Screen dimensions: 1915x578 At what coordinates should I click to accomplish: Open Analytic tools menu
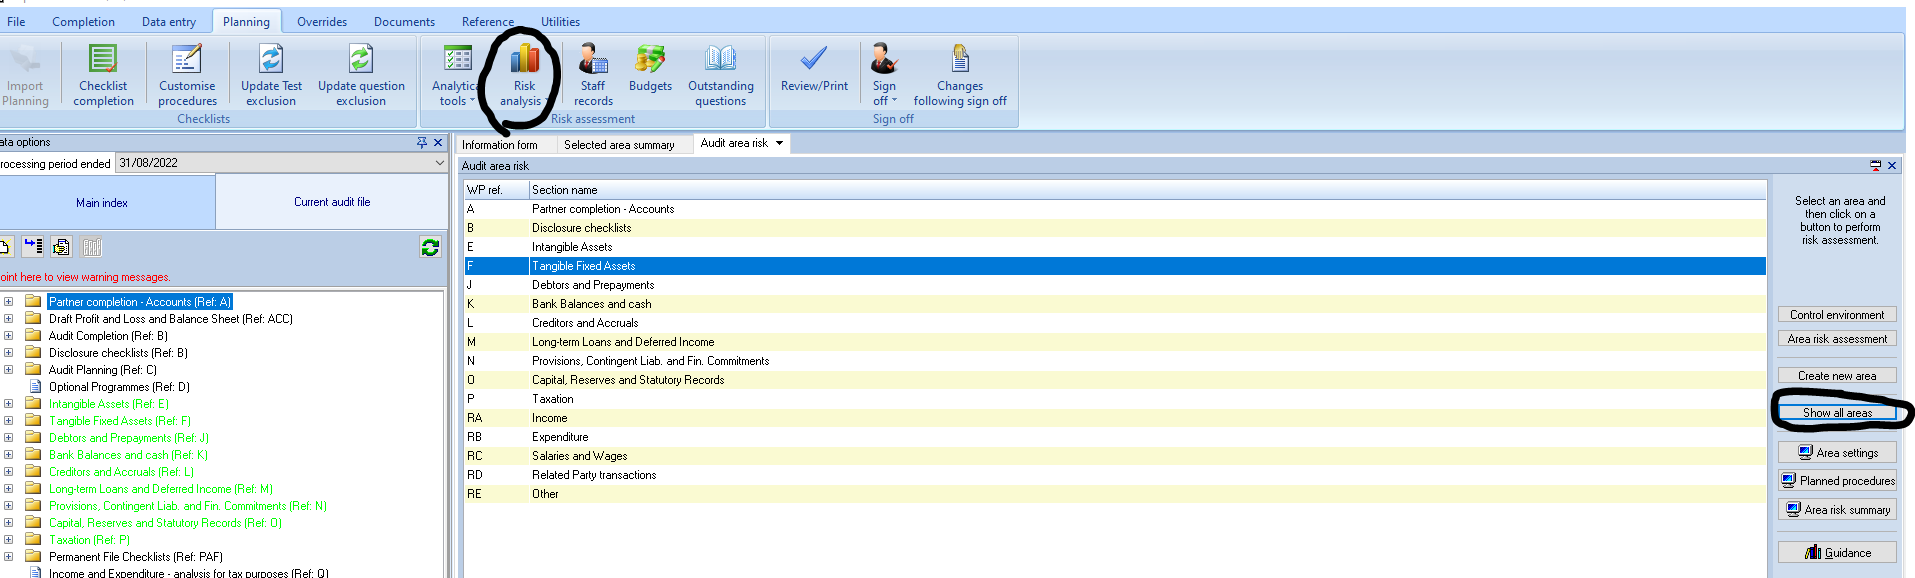(x=456, y=76)
